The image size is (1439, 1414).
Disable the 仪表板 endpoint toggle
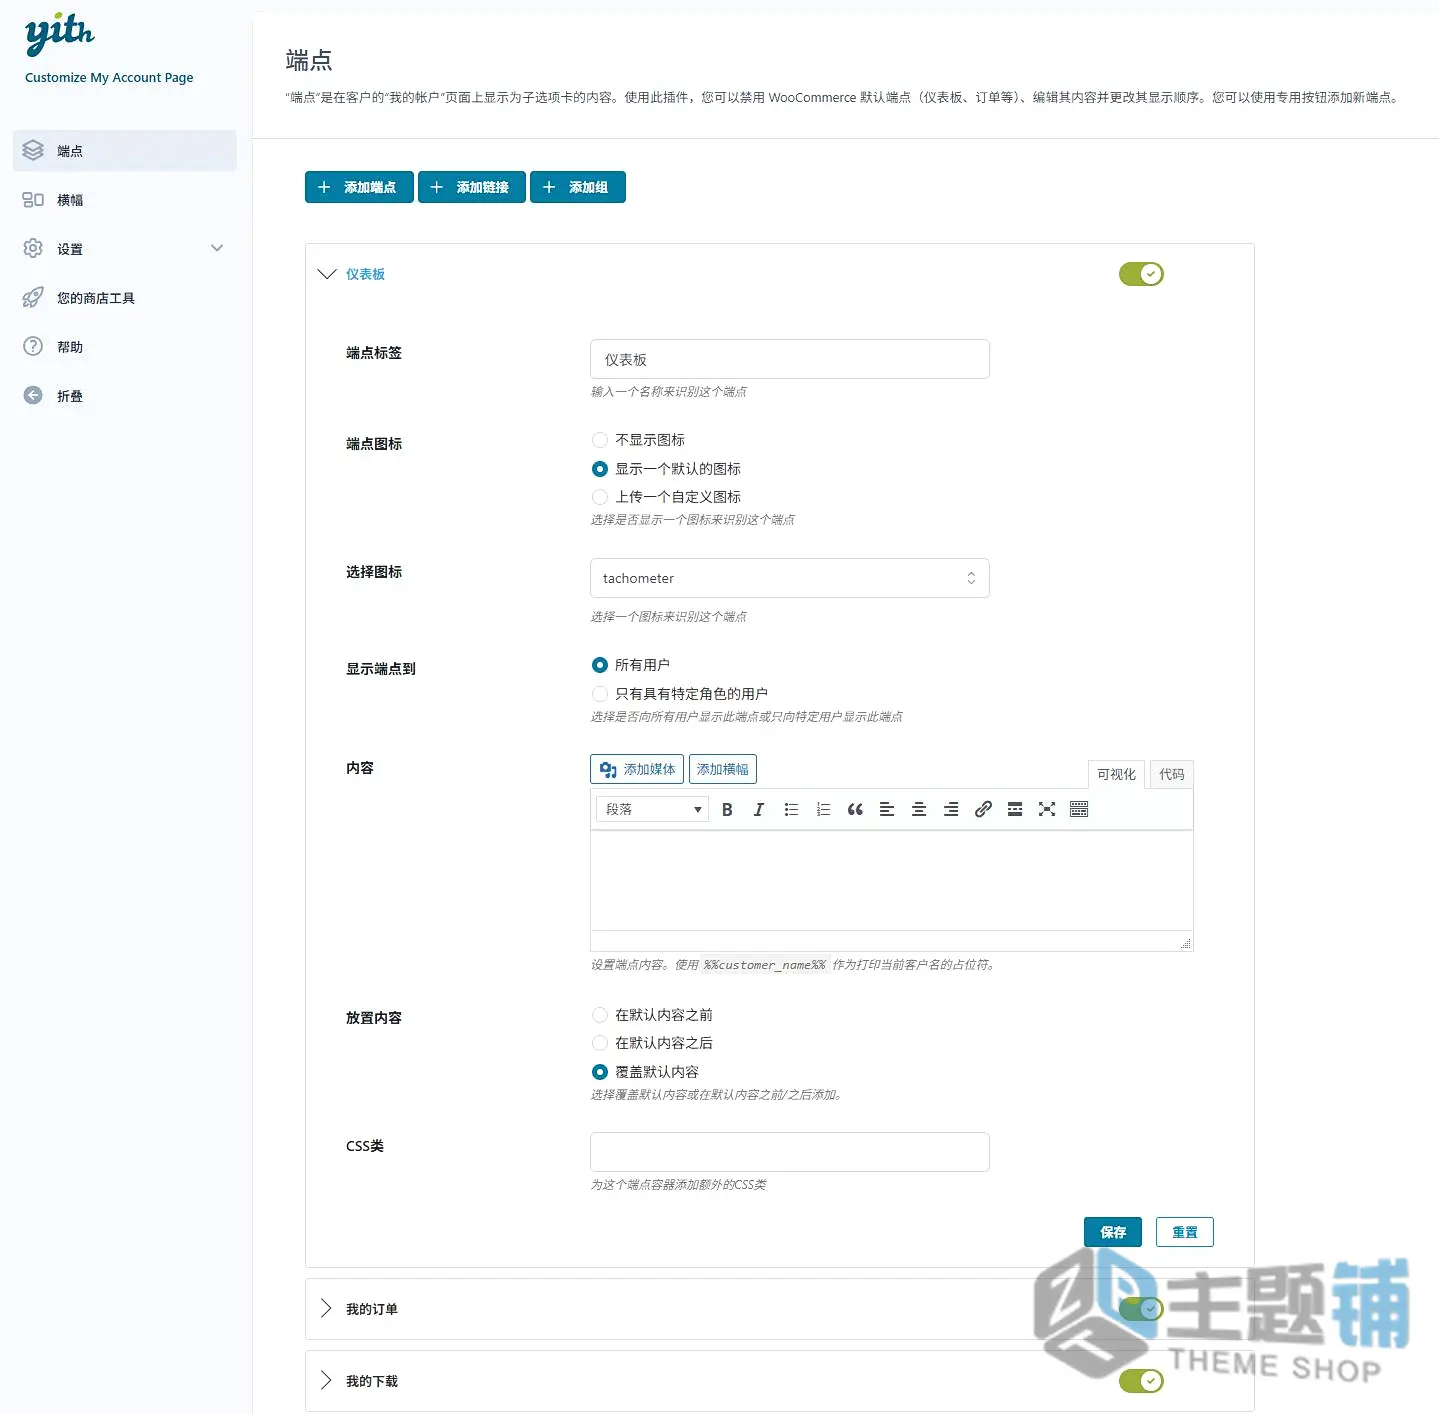[1141, 274]
